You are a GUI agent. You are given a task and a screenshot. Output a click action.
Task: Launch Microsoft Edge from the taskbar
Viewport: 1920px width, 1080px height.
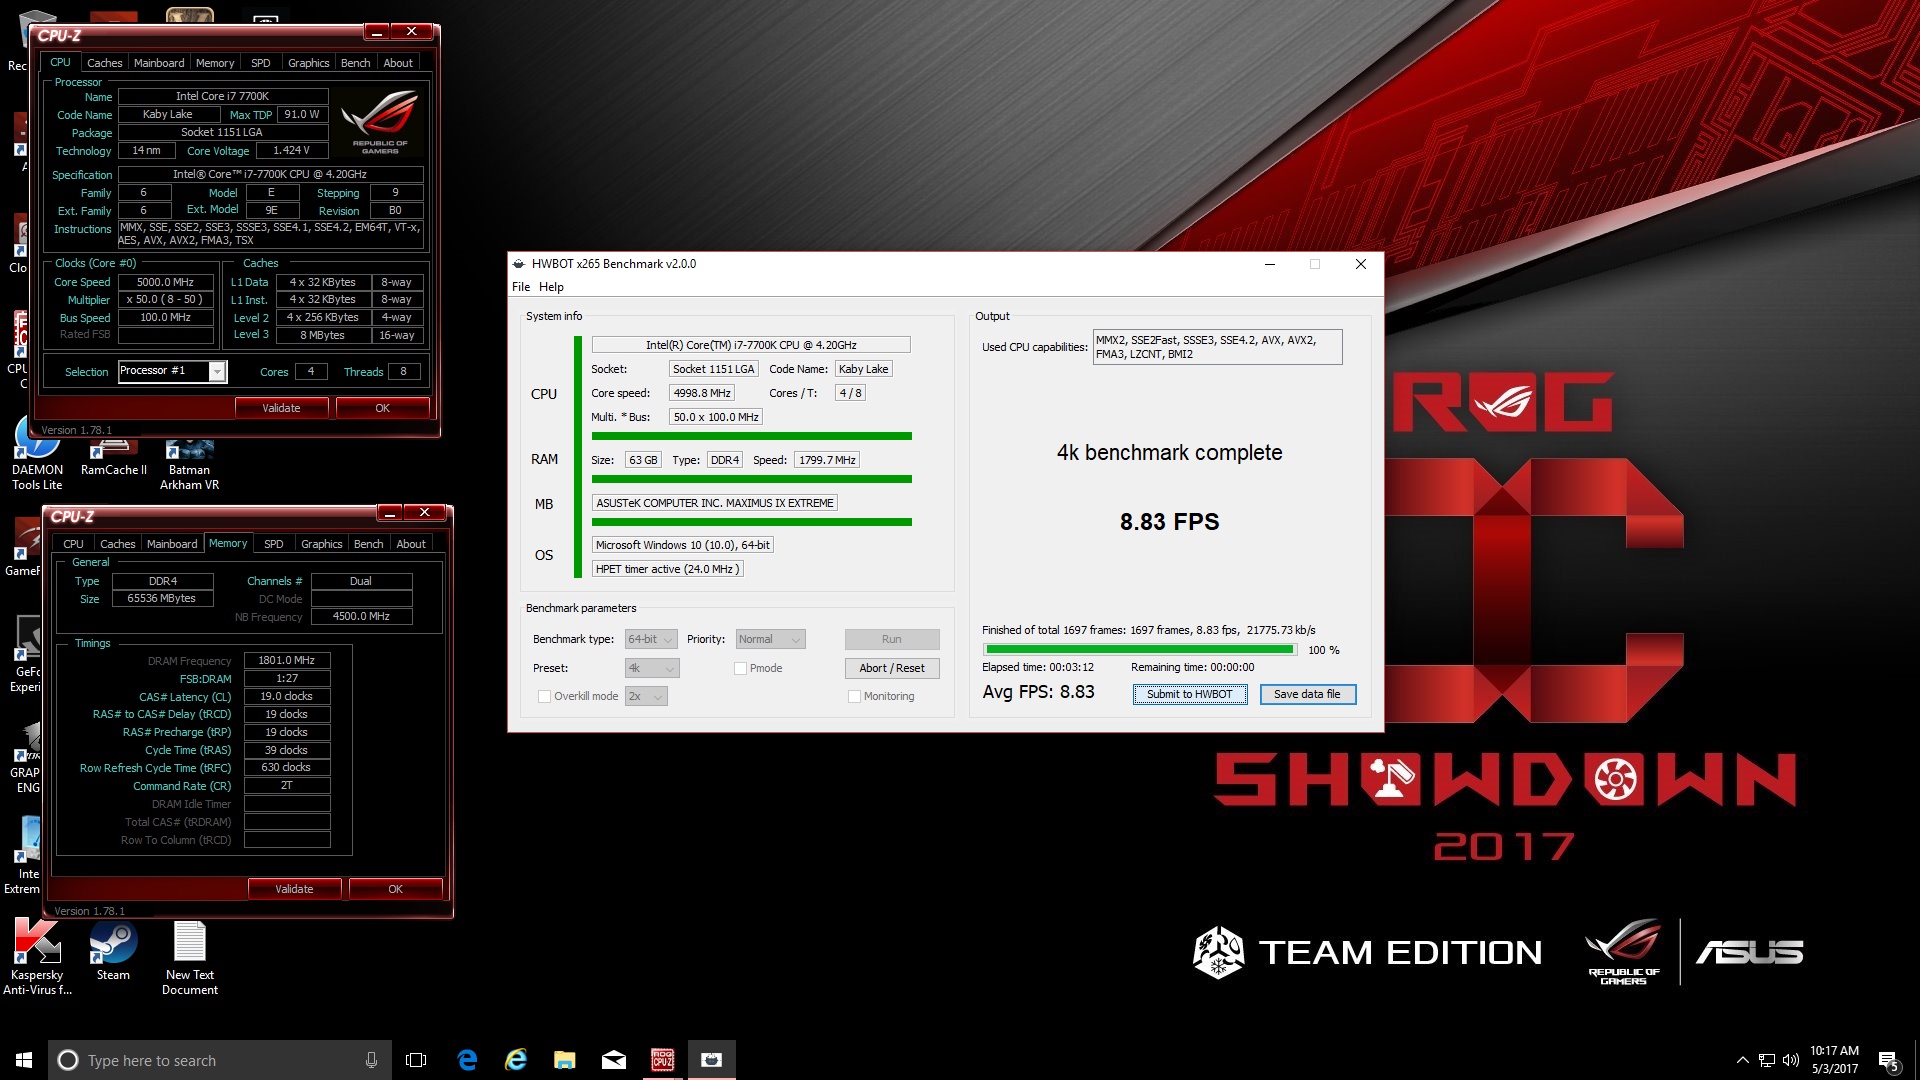(467, 1060)
